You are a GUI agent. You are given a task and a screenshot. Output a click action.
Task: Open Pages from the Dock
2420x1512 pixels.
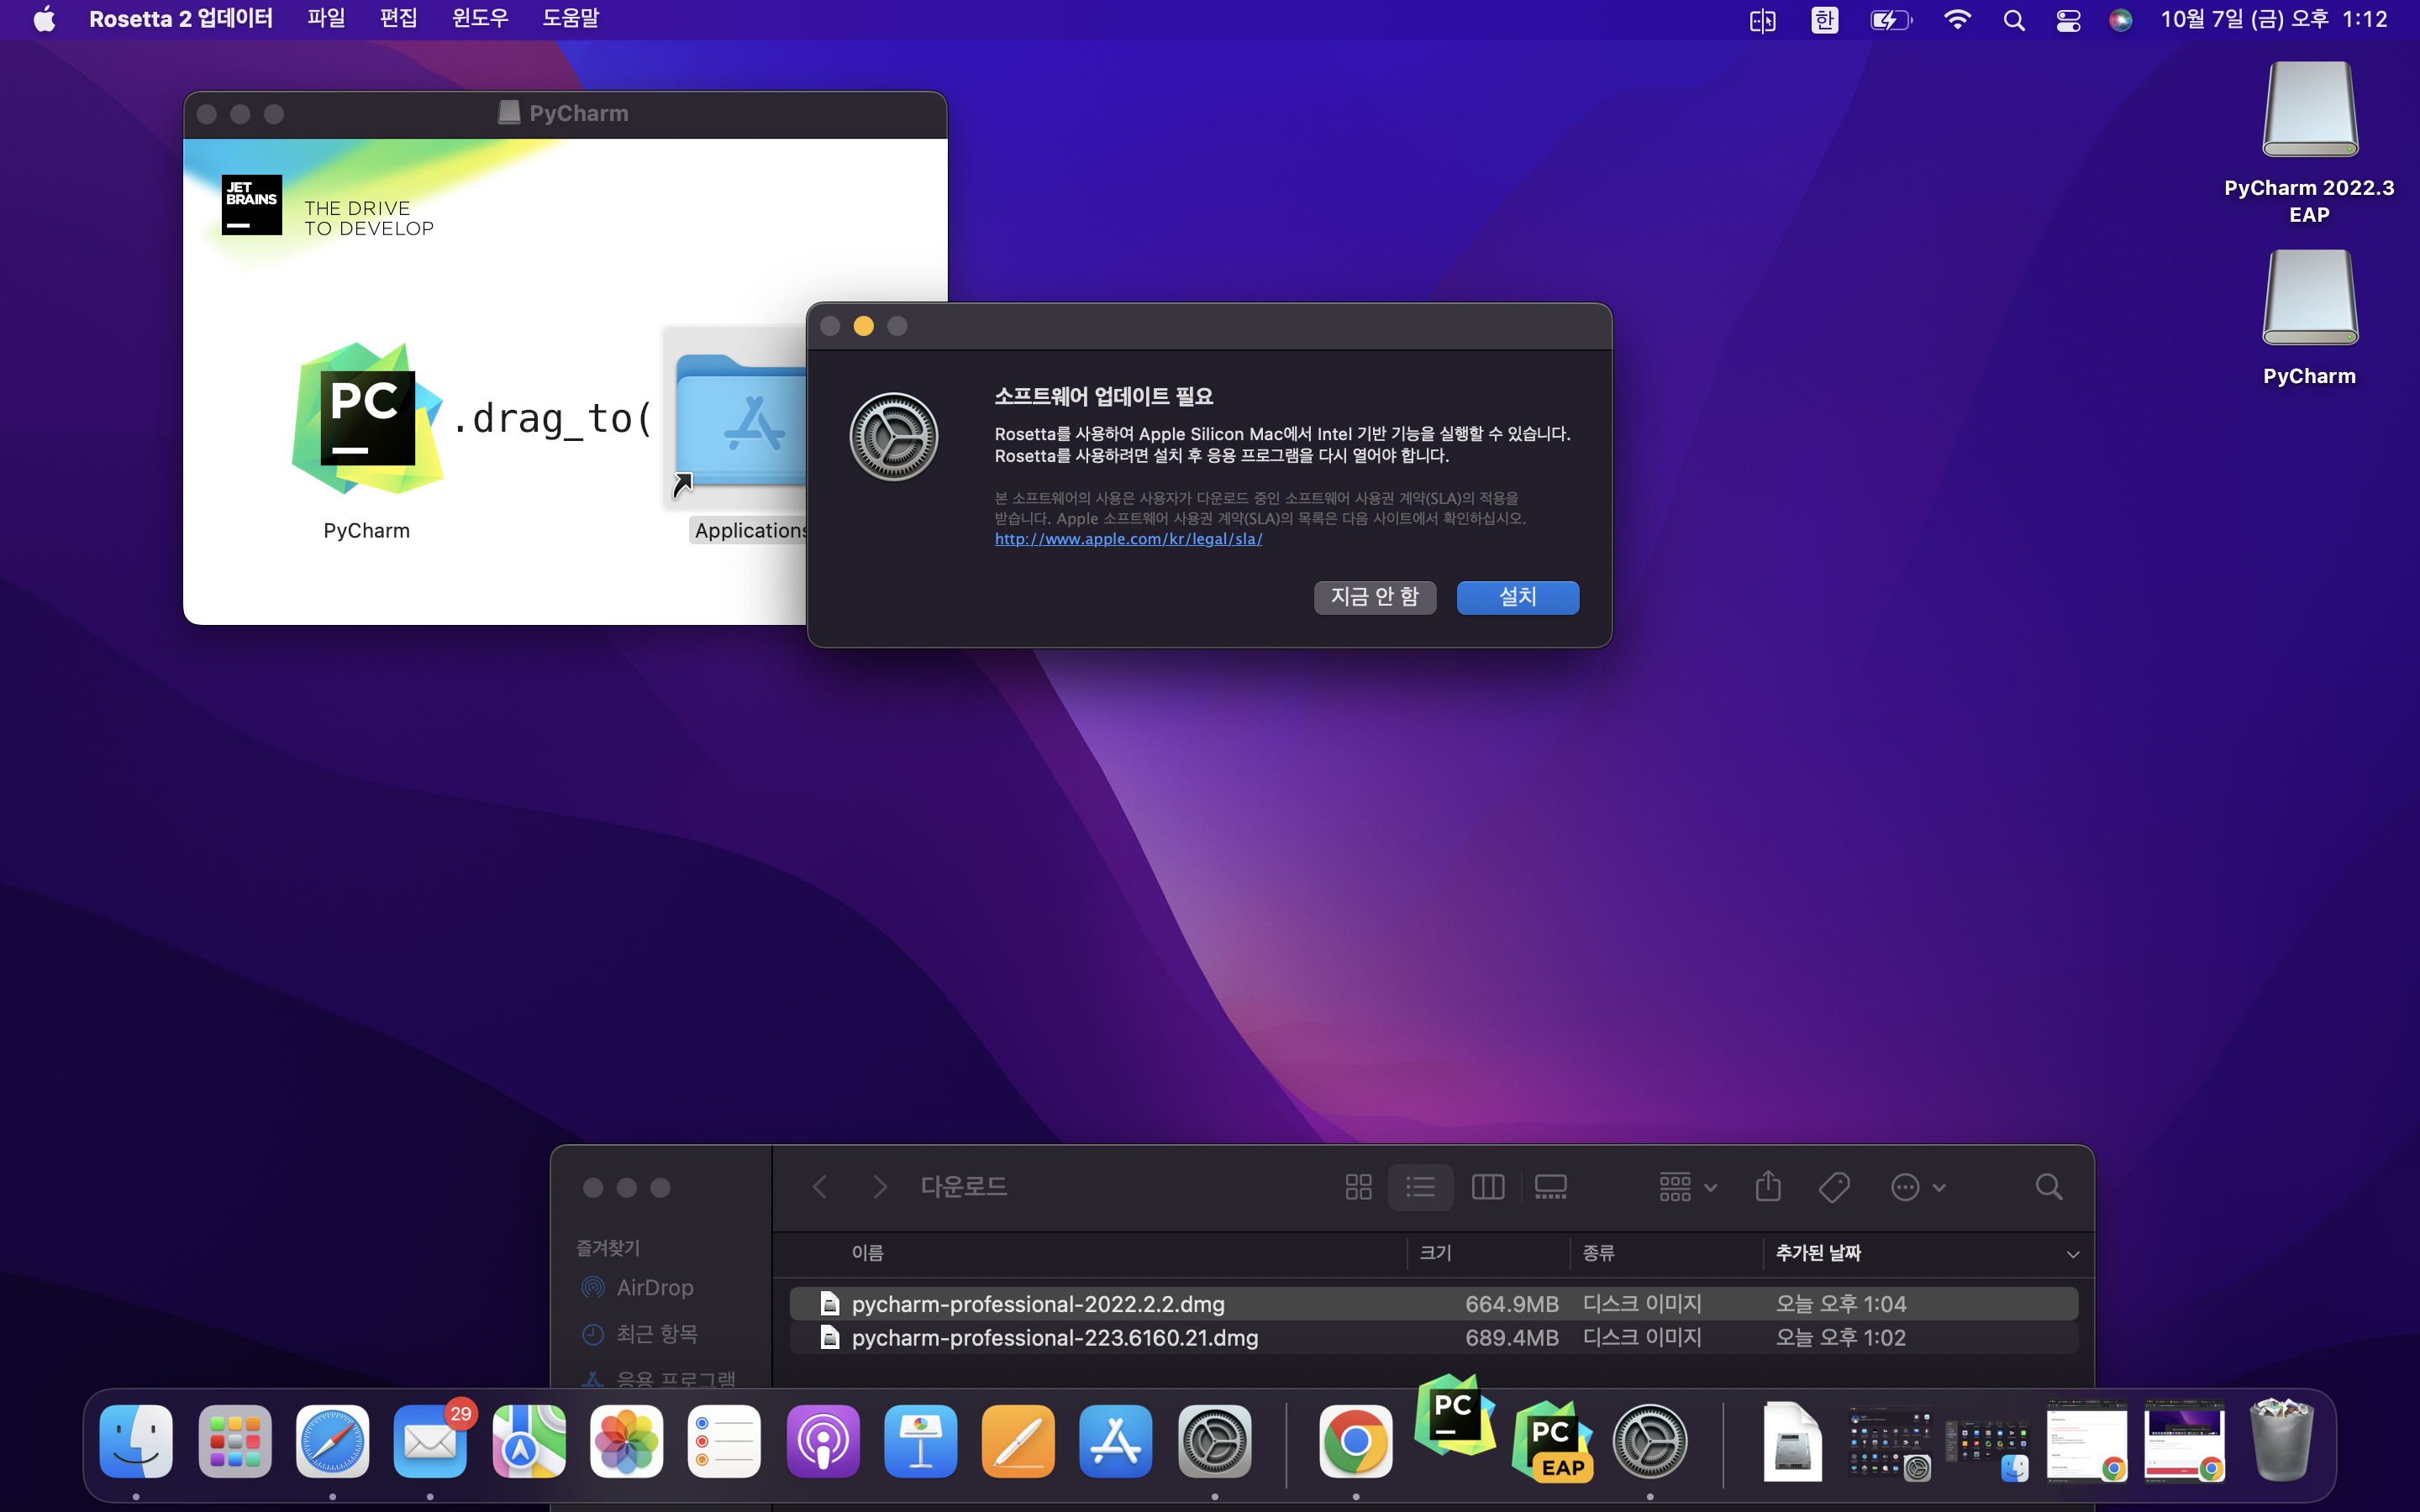(x=1018, y=1442)
